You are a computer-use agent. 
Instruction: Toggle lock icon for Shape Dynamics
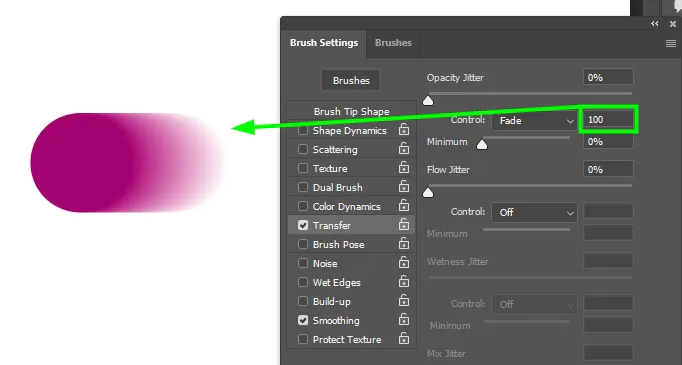[x=404, y=130]
